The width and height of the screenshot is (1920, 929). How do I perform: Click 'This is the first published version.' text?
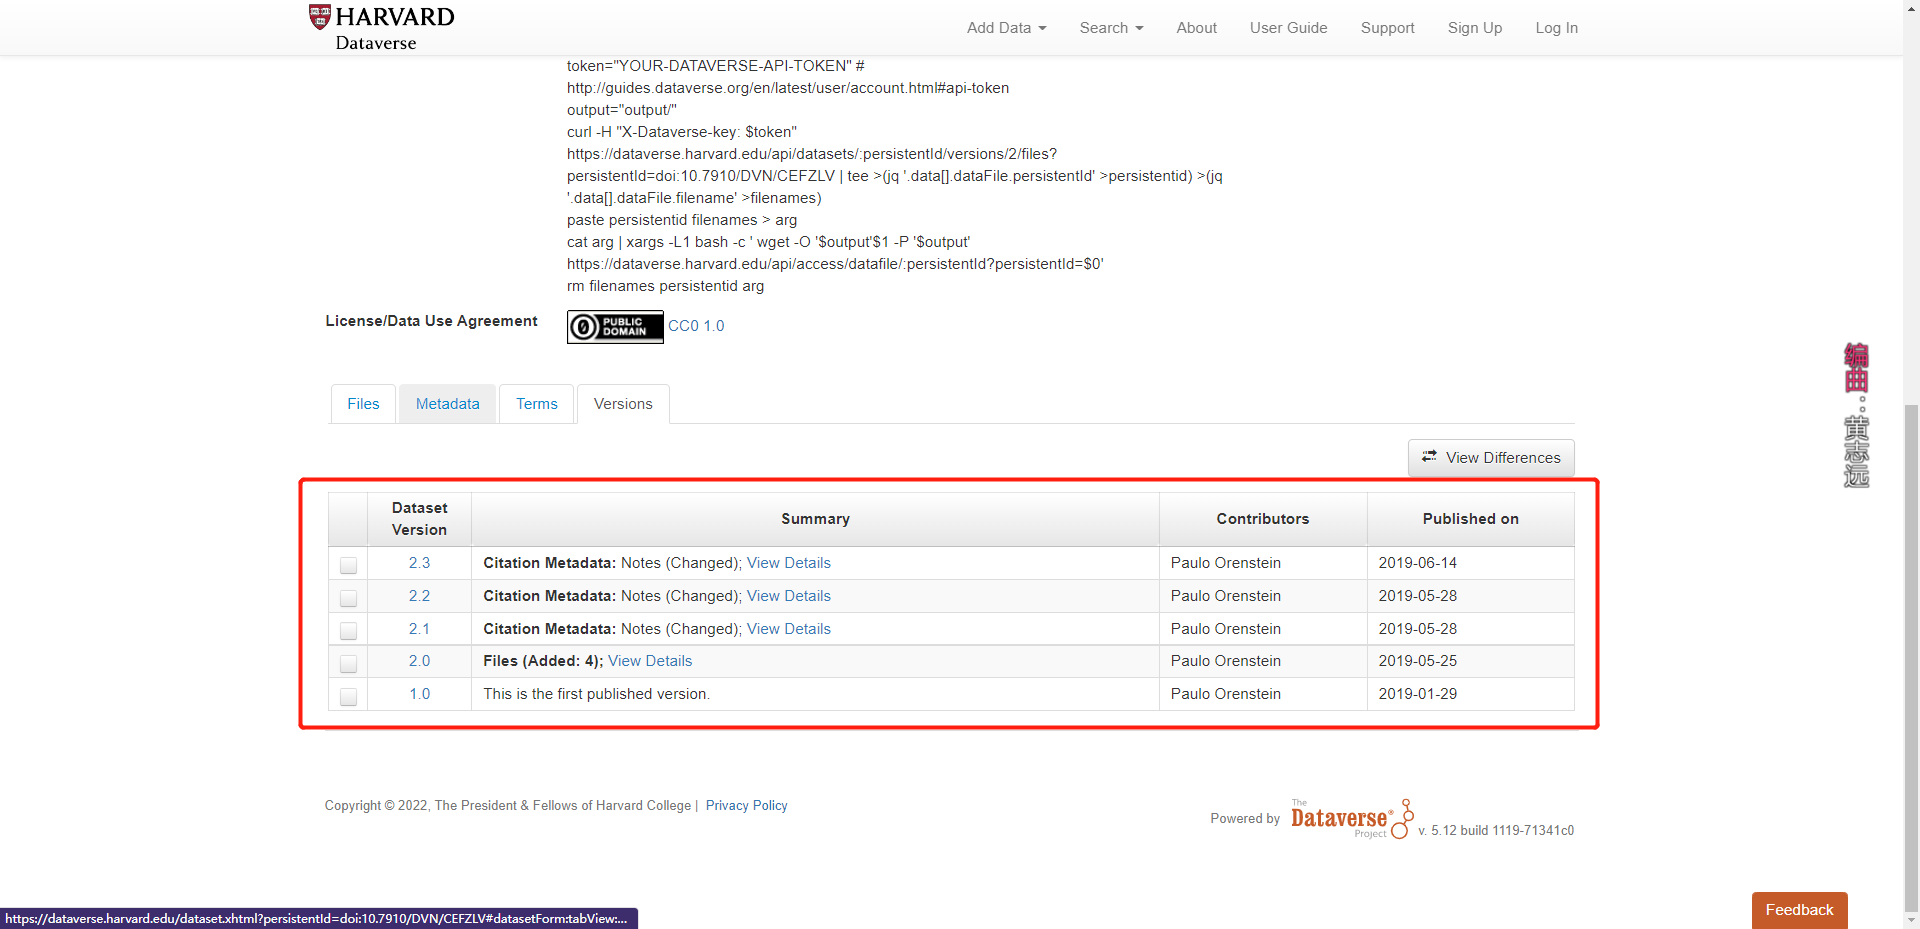click(x=596, y=694)
